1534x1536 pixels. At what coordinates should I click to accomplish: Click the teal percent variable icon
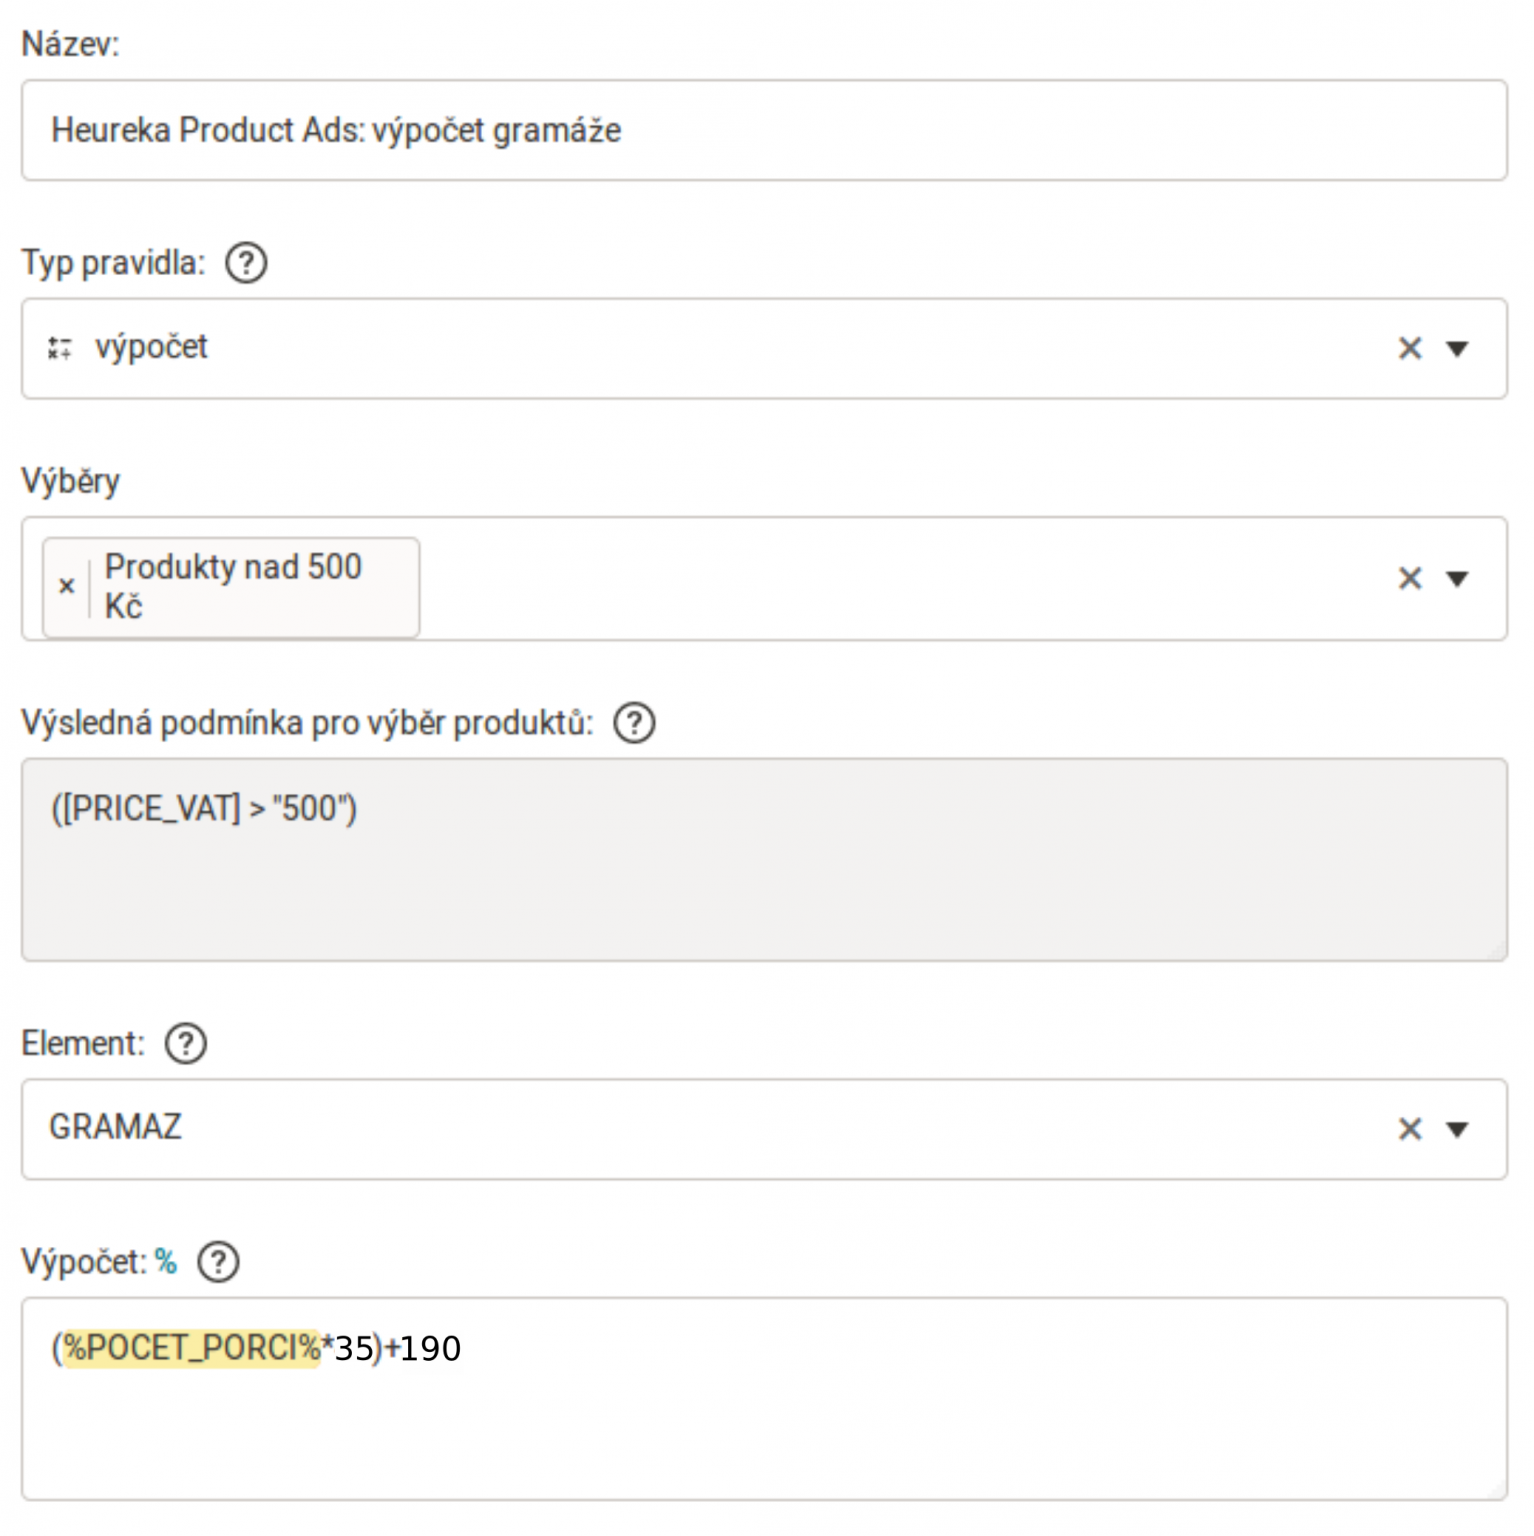tap(166, 1262)
